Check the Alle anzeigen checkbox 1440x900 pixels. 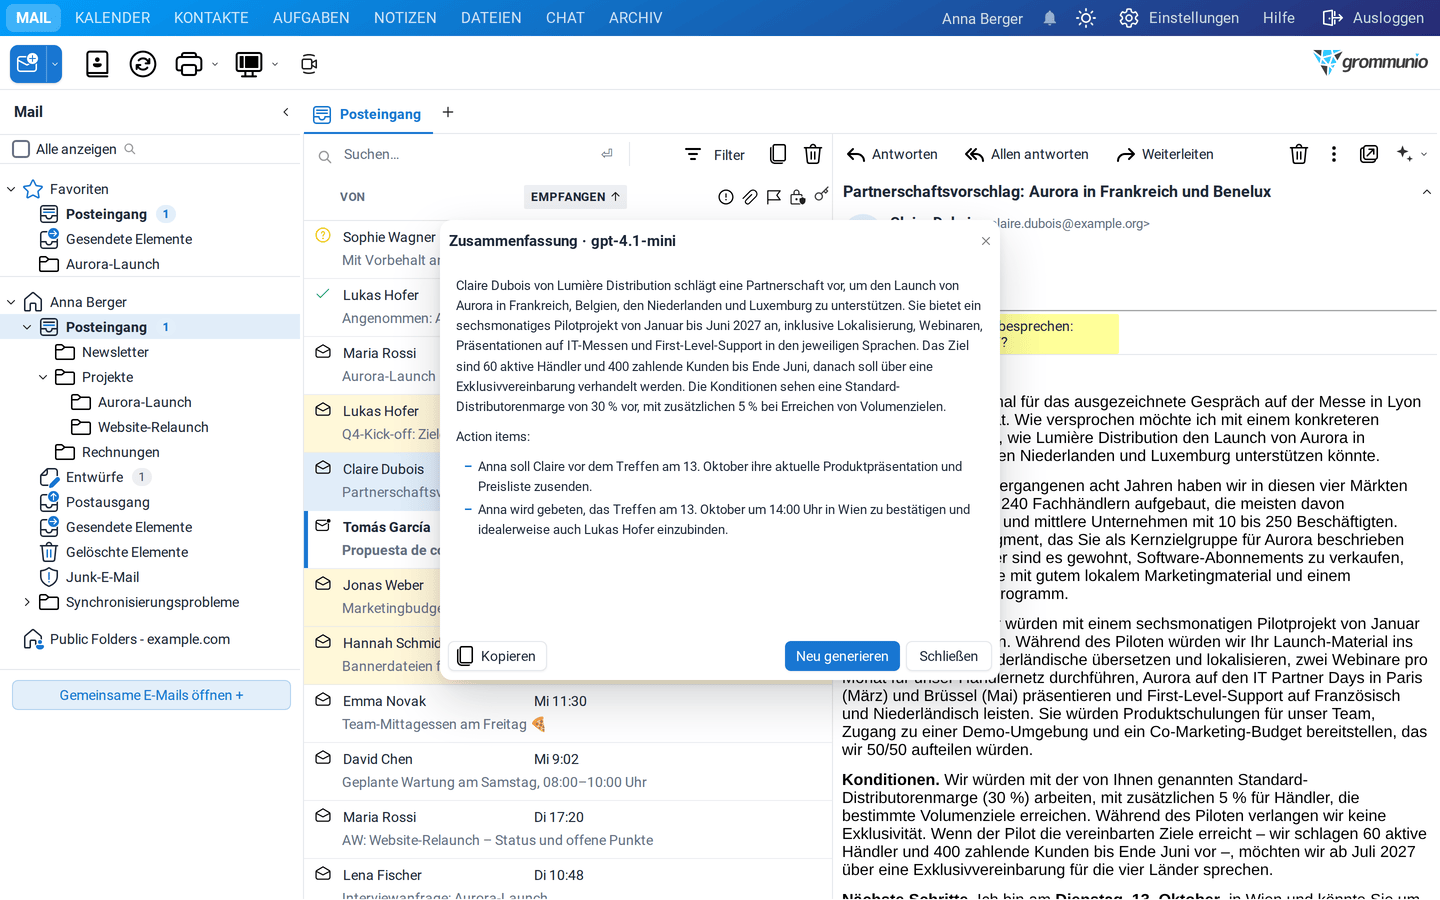[21, 149]
